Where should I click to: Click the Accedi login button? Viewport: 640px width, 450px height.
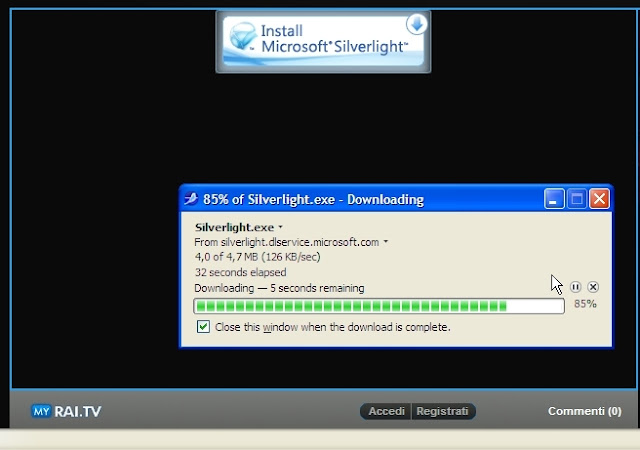pyautogui.click(x=386, y=411)
